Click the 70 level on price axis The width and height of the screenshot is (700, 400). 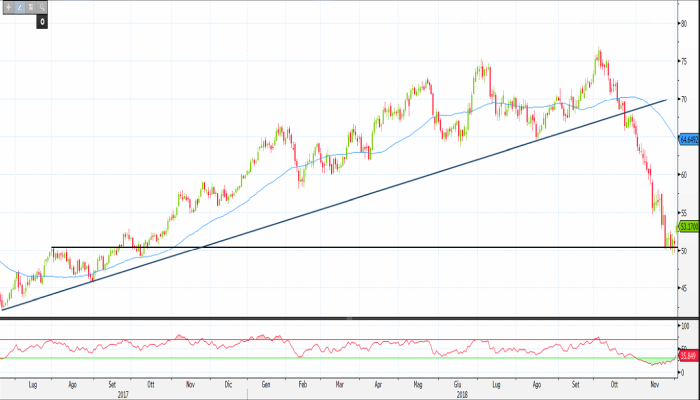683,99
